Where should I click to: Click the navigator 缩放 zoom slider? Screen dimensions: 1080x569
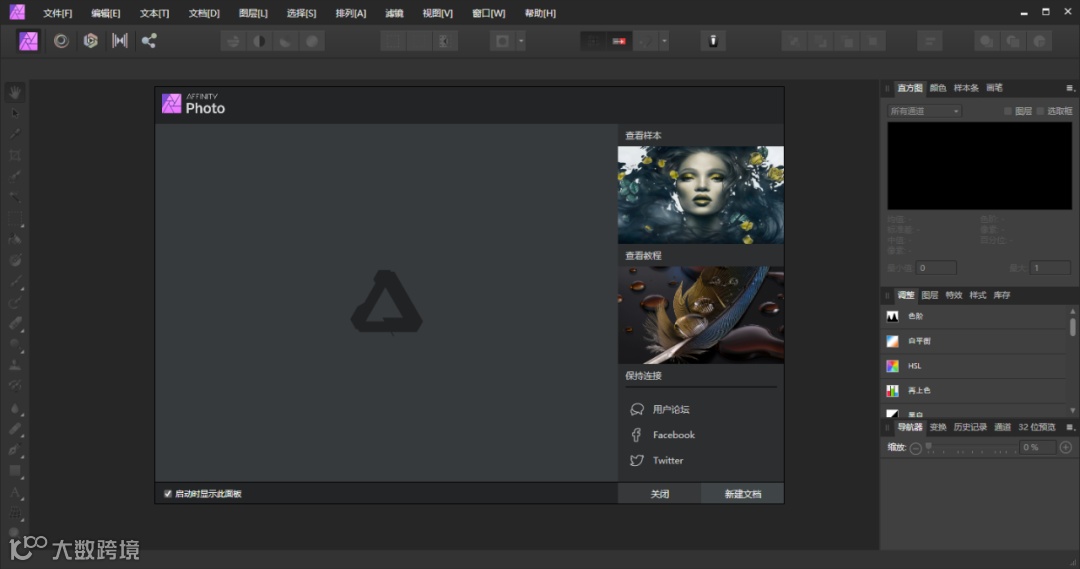pos(972,448)
